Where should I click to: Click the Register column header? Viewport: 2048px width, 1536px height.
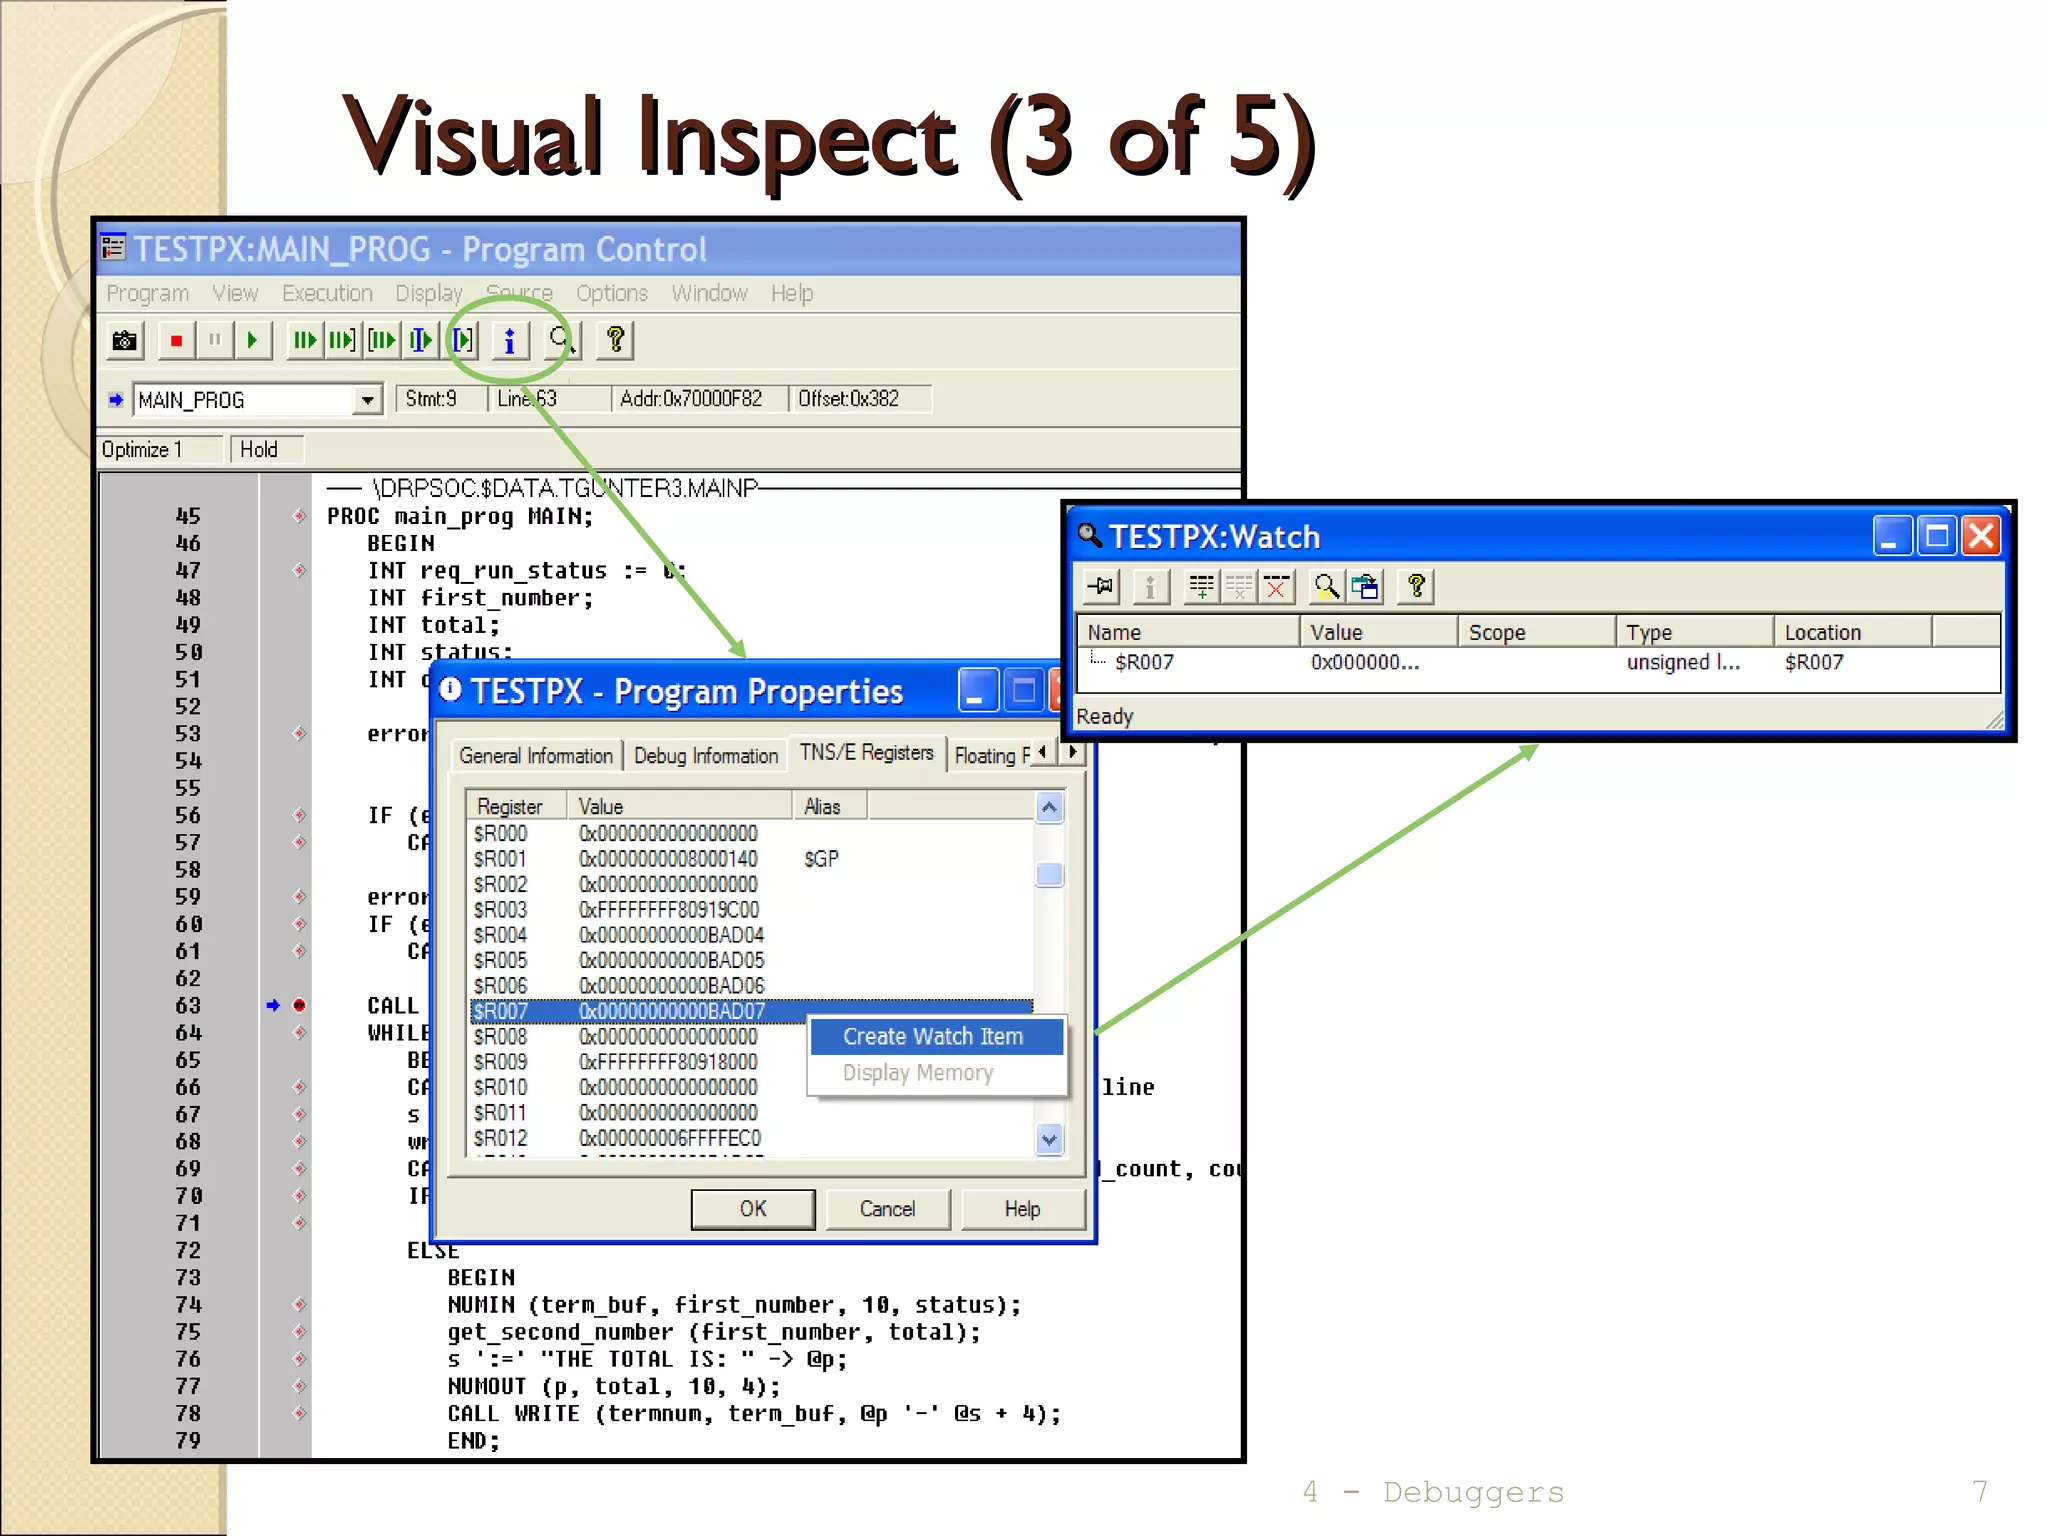(x=517, y=806)
